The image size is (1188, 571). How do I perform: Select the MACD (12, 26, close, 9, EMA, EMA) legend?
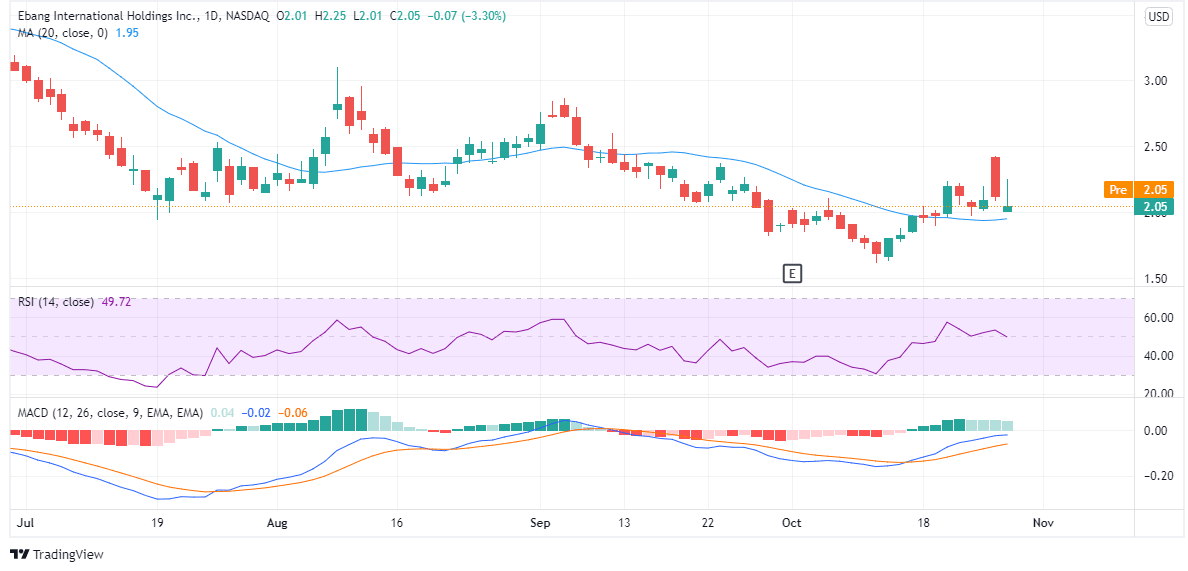[111, 413]
